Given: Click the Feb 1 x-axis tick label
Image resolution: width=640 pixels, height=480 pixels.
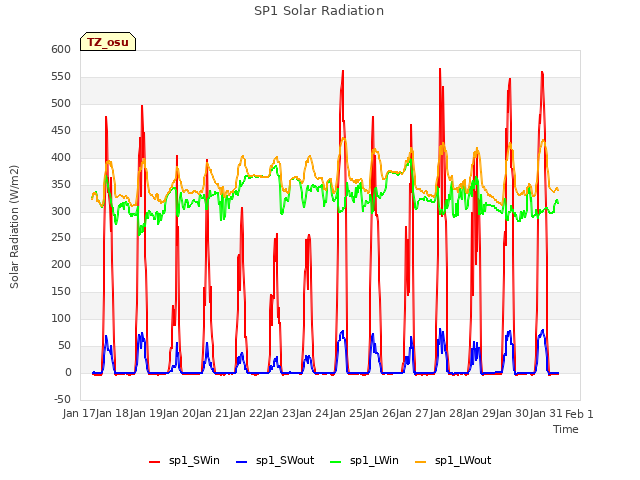Looking at the screenshot, I should tap(579, 414).
